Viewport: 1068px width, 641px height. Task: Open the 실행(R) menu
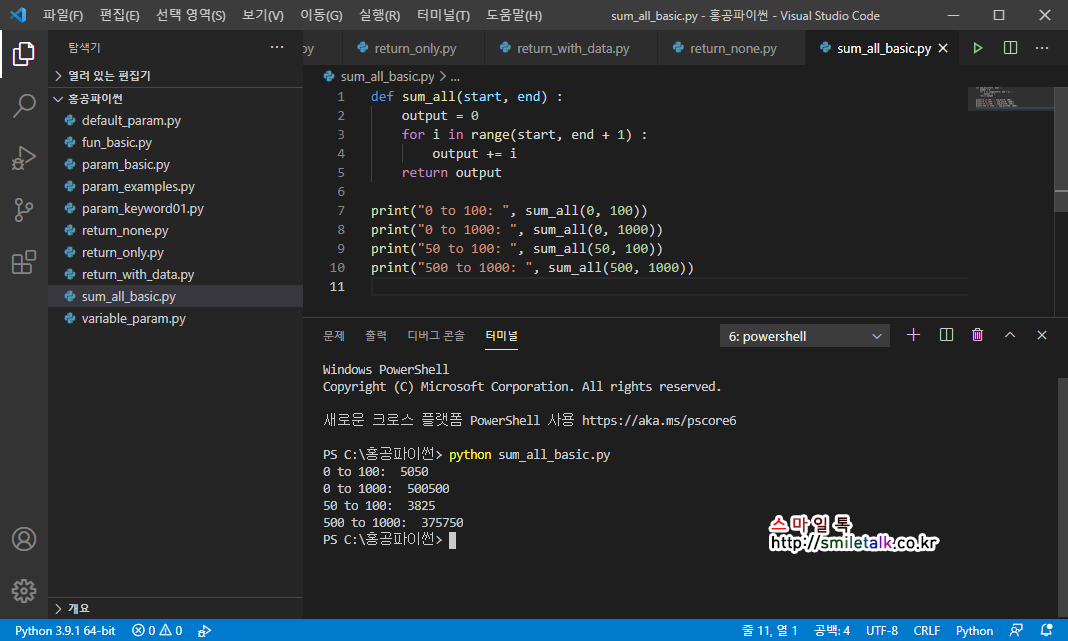tap(379, 15)
